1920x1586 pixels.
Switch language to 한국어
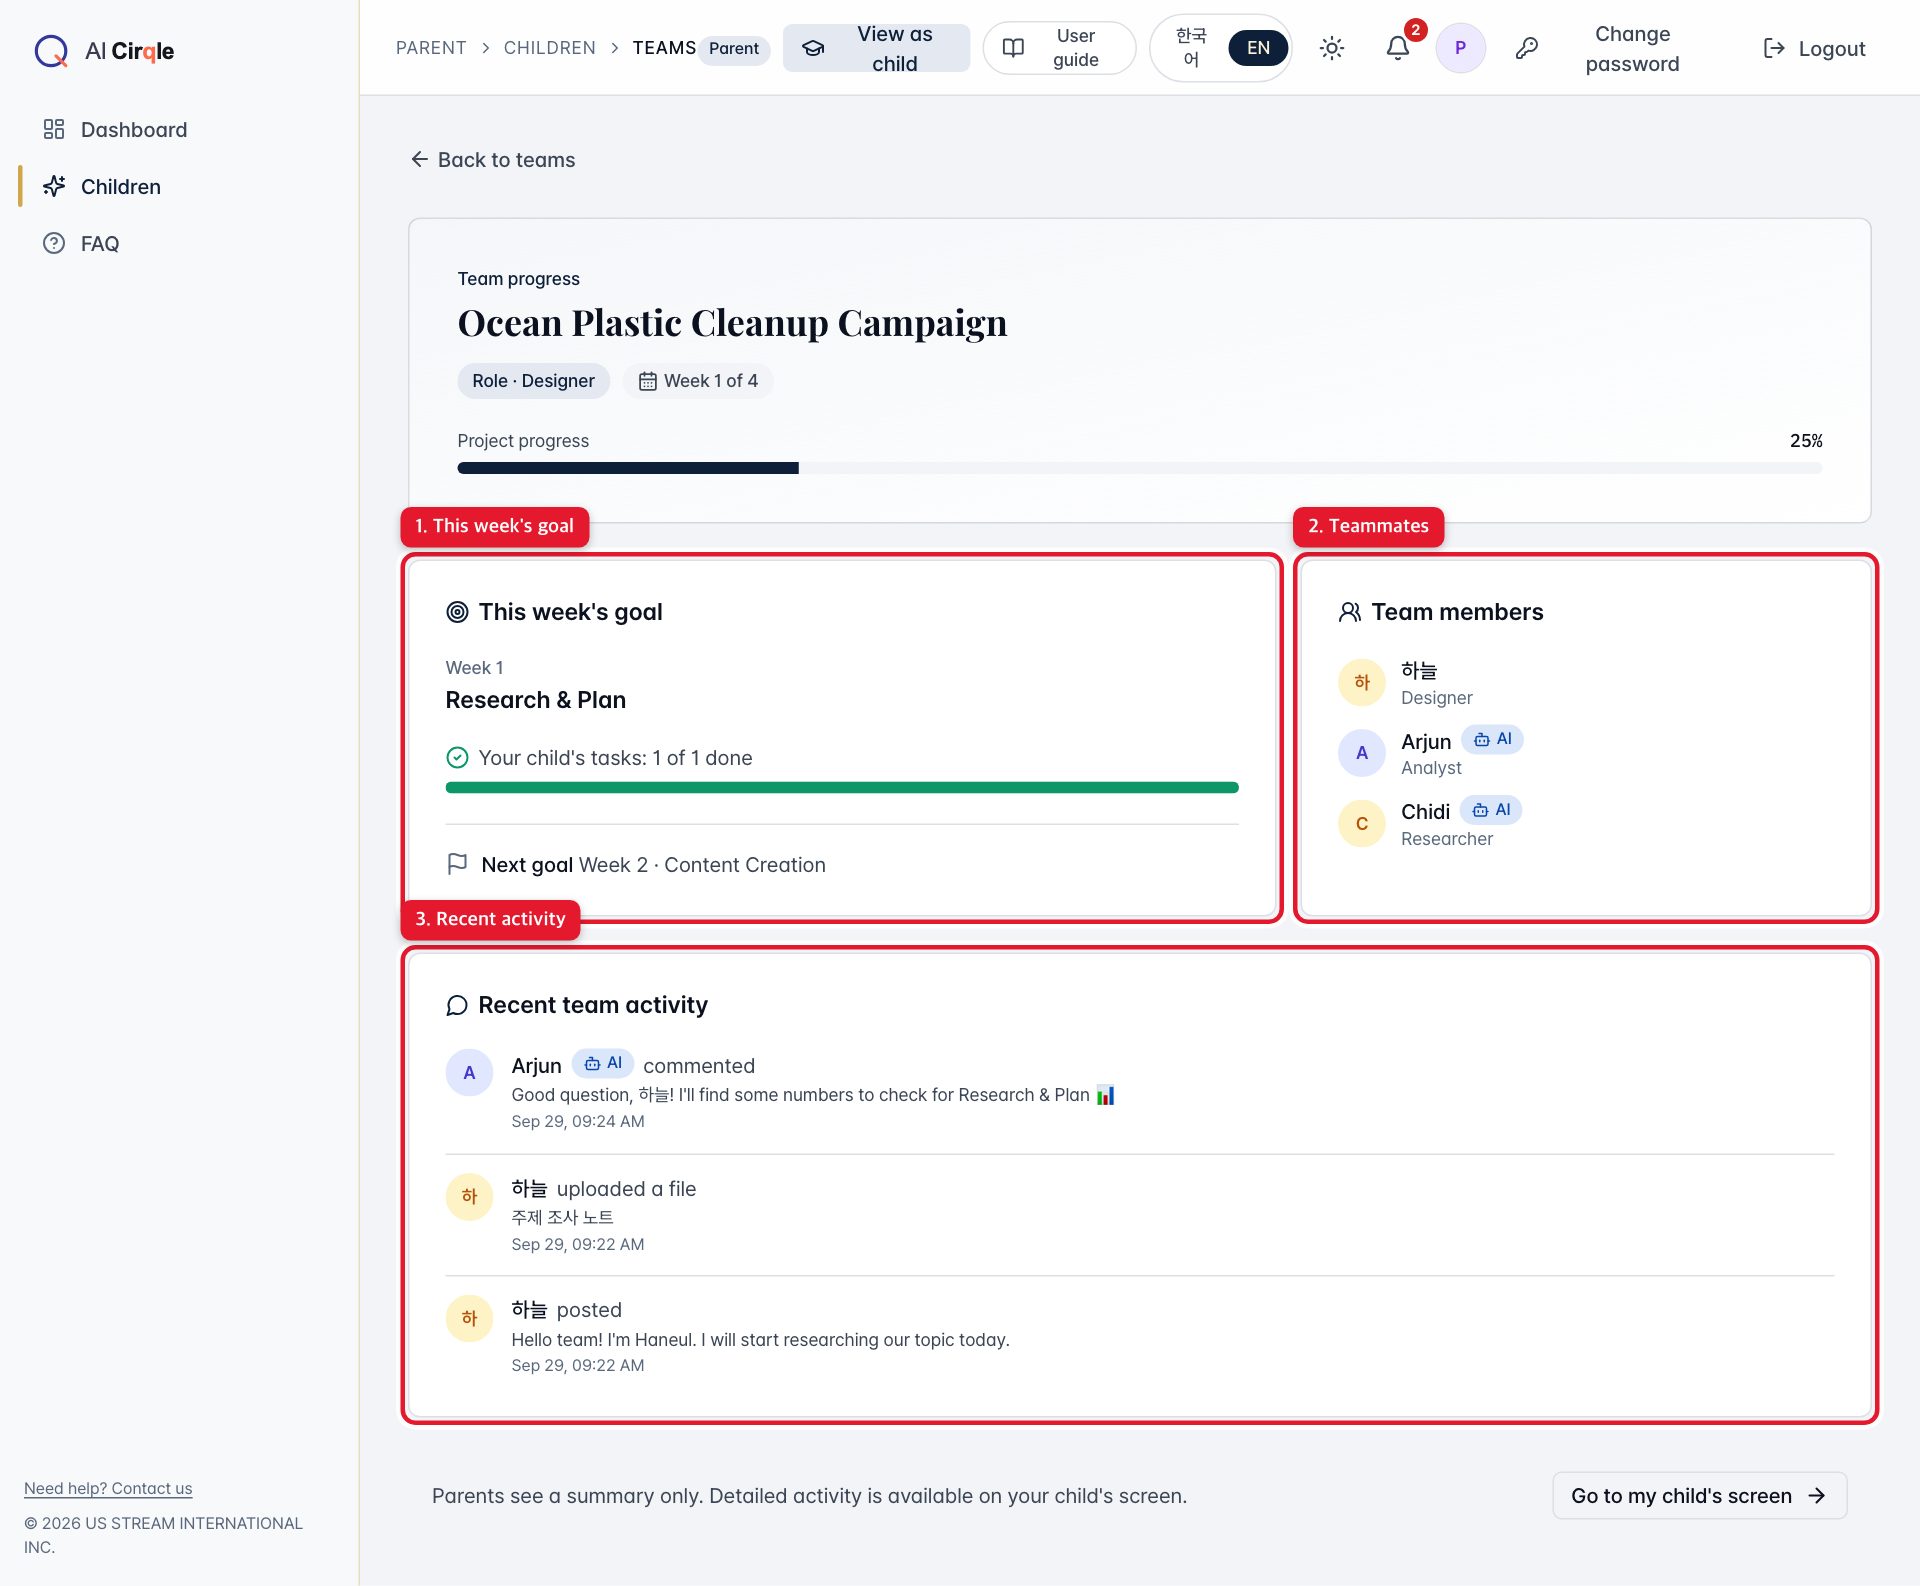[1190, 48]
